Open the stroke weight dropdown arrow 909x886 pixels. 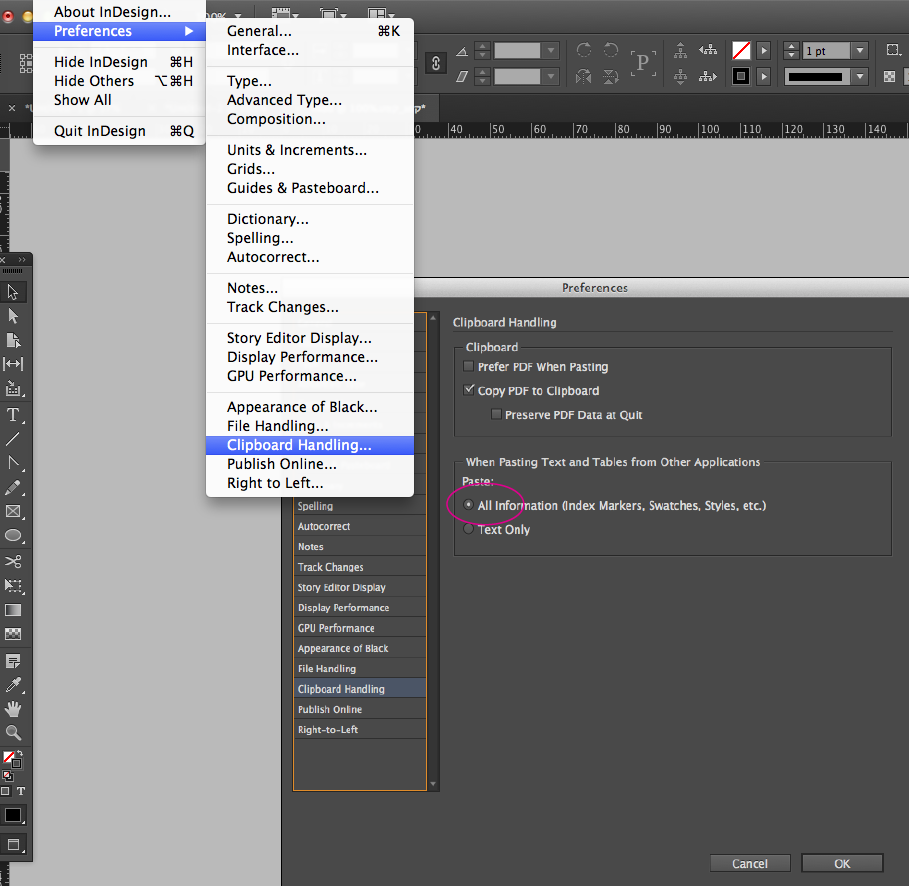pos(860,51)
